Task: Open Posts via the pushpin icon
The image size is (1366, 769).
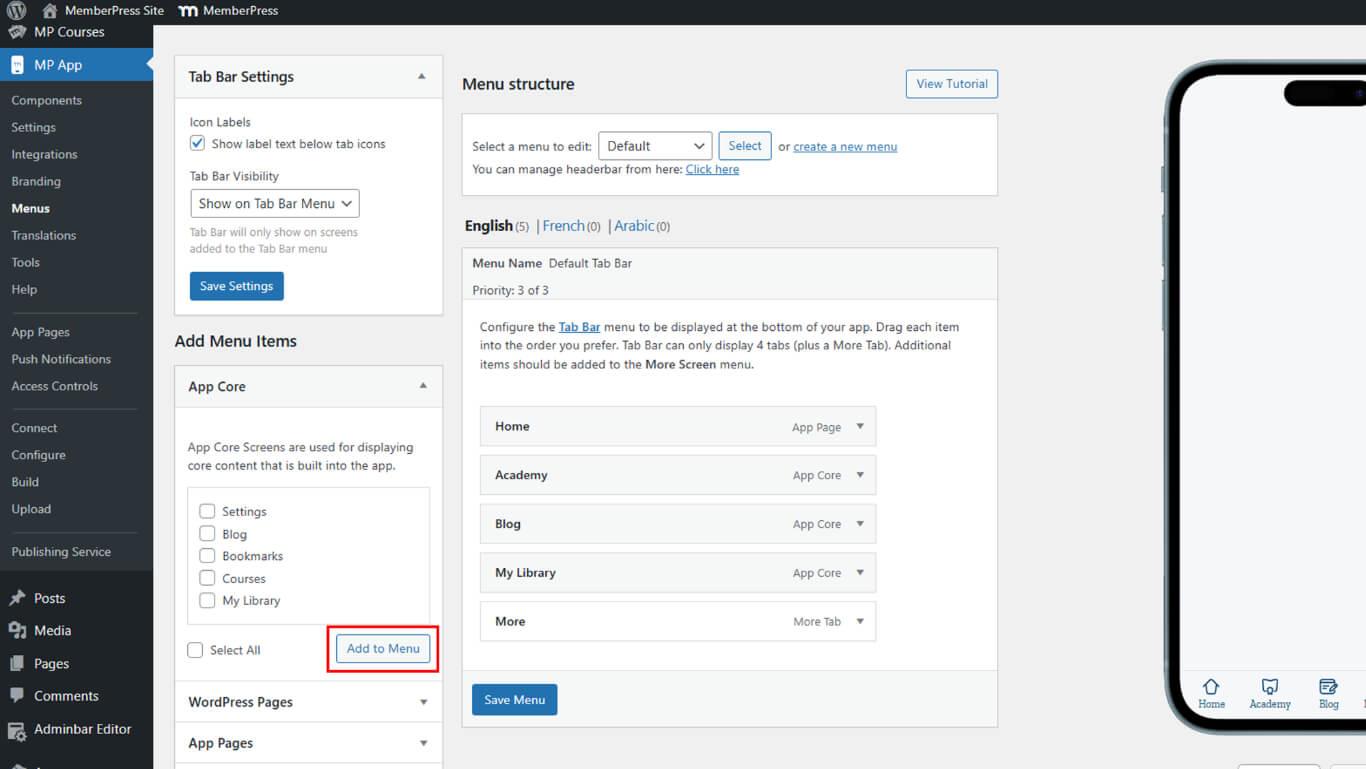Action: click(17, 598)
